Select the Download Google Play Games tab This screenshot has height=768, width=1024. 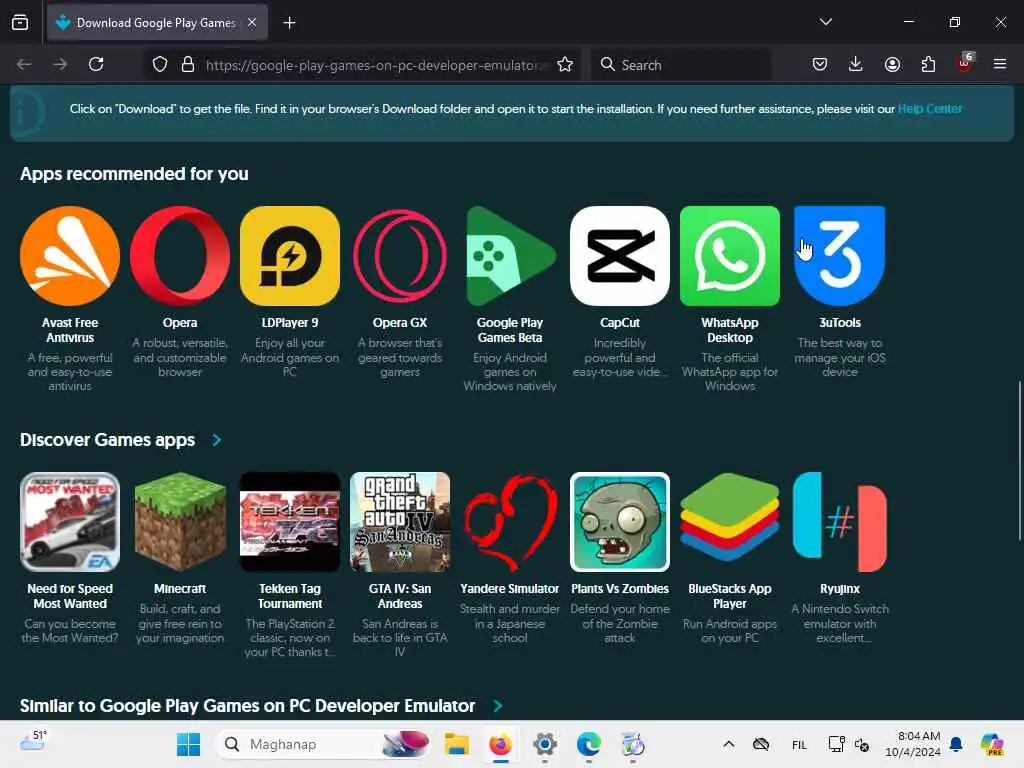pyautogui.click(x=157, y=23)
